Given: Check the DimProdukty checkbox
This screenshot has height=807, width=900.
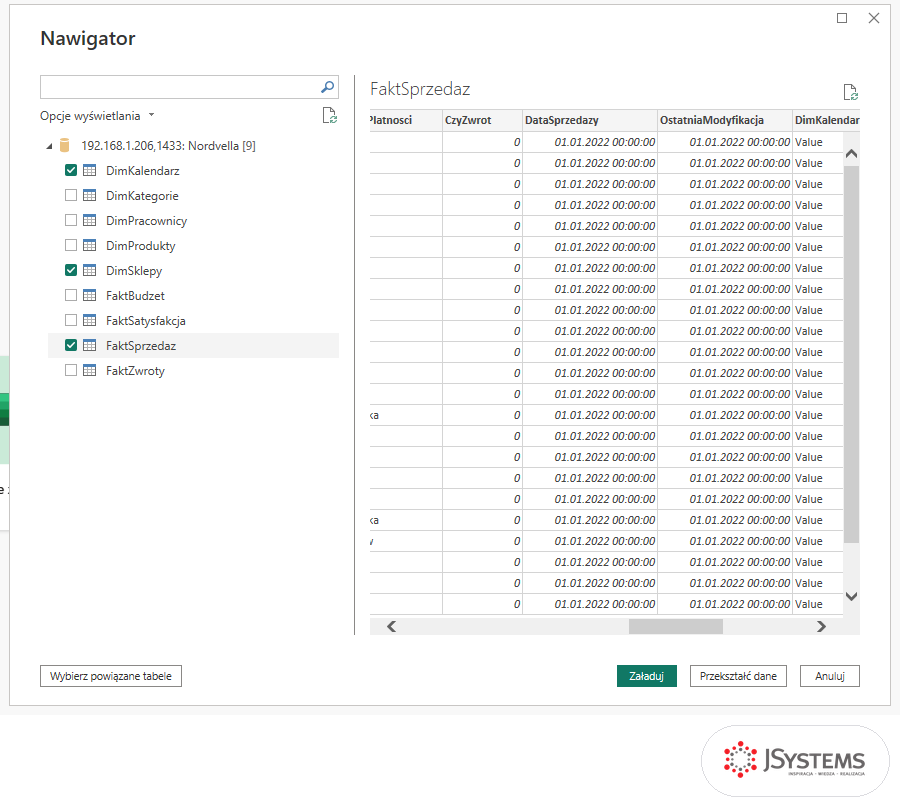Looking at the screenshot, I should pyautogui.click(x=71, y=246).
